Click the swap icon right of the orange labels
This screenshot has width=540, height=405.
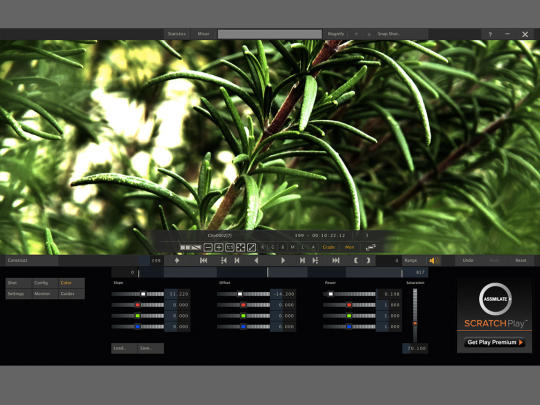pyautogui.click(x=371, y=247)
